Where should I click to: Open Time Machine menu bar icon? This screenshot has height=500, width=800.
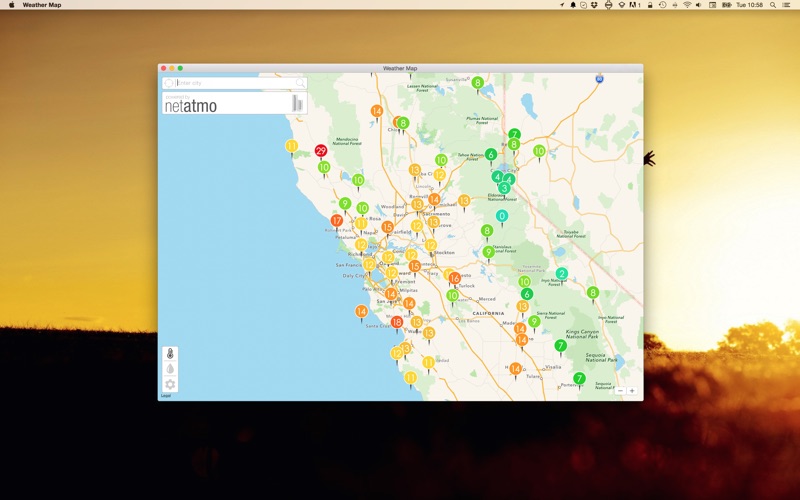coord(662,5)
